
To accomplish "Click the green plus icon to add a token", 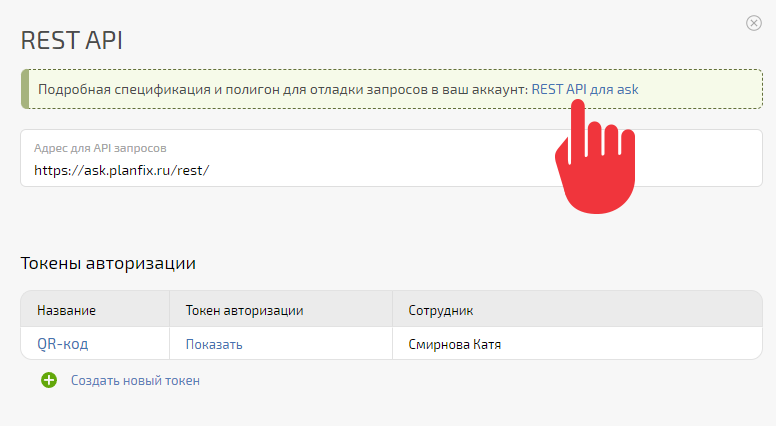I will coord(49,380).
